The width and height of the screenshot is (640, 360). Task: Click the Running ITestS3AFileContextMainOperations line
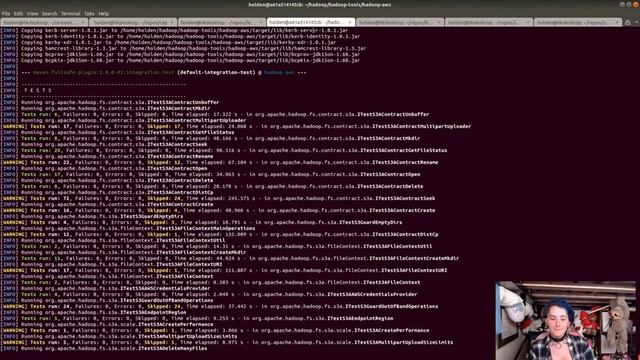[128, 228]
